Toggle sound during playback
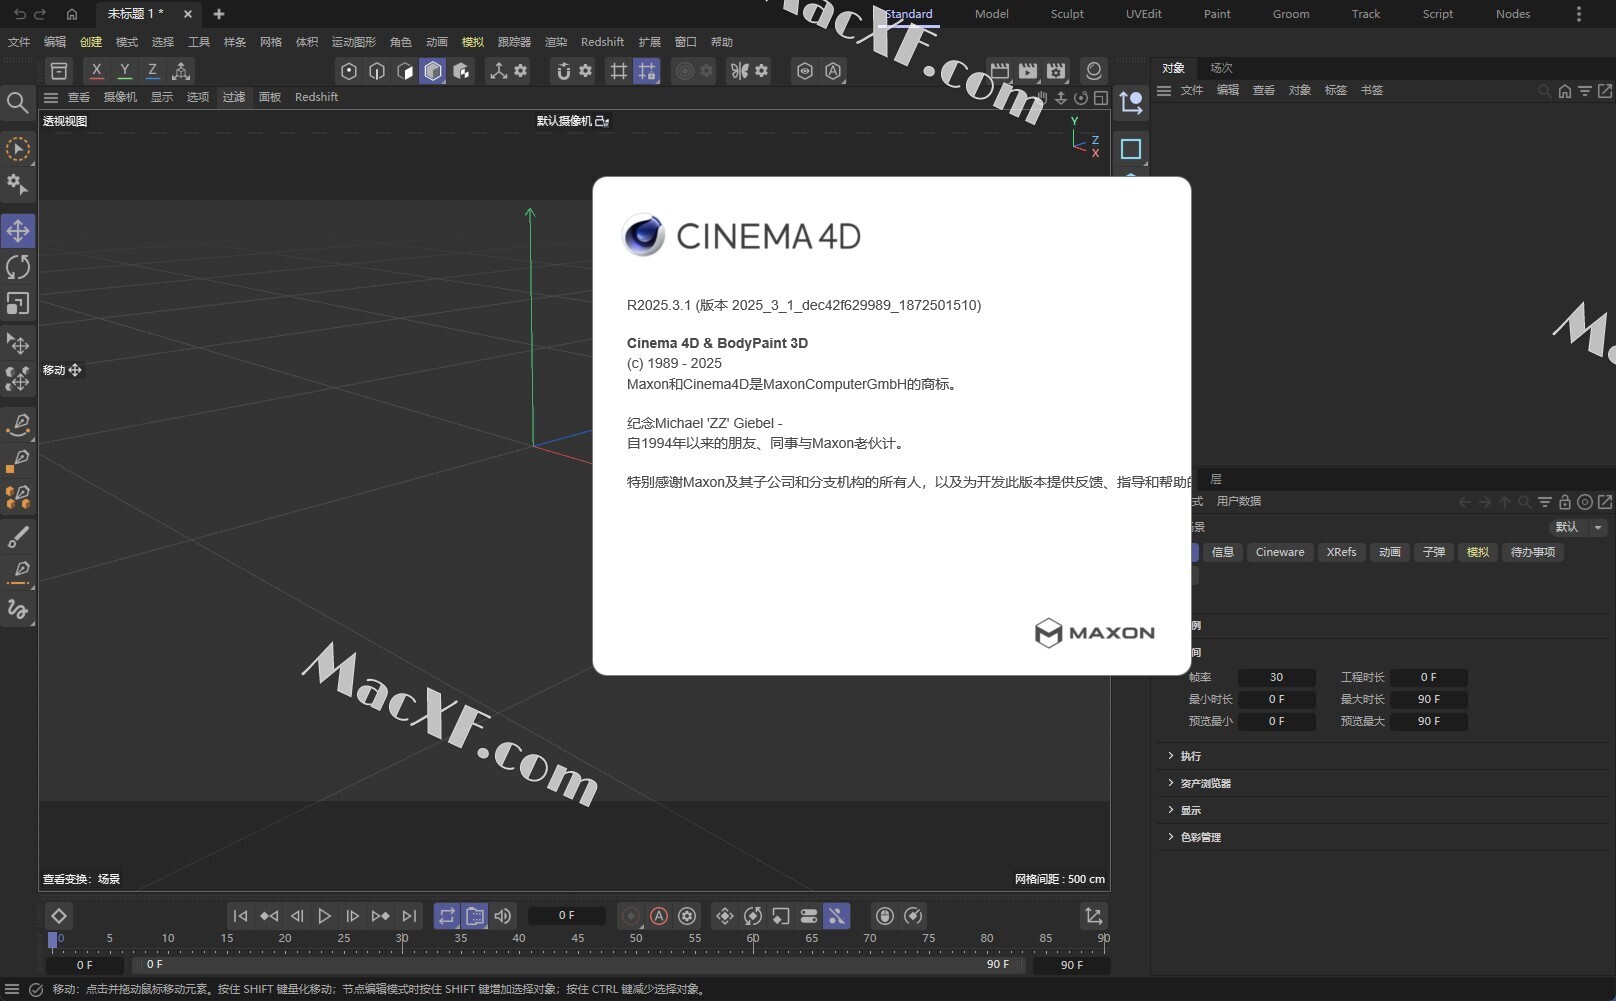Image resolution: width=1616 pixels, height=1001 pixels. pos(503,916)
